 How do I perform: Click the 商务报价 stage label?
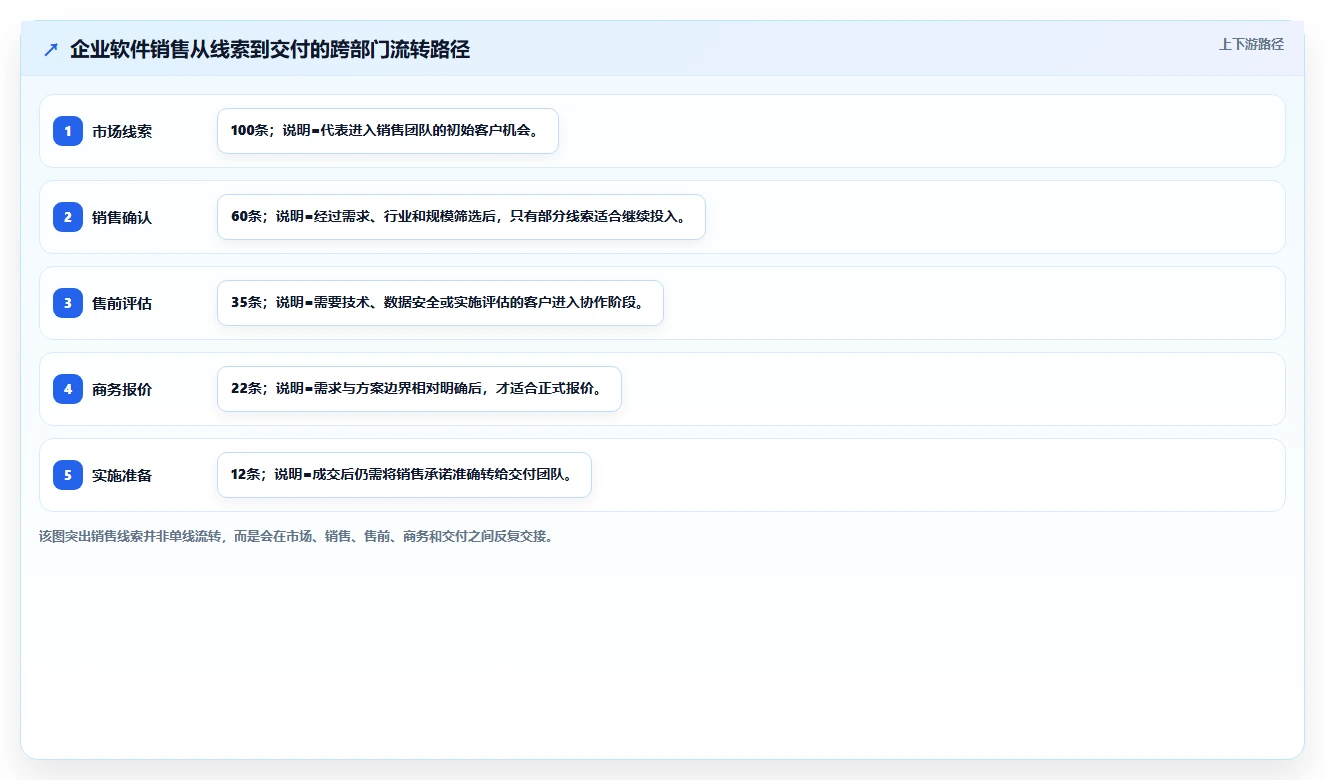pyautogui.click(x=122, y=389)
